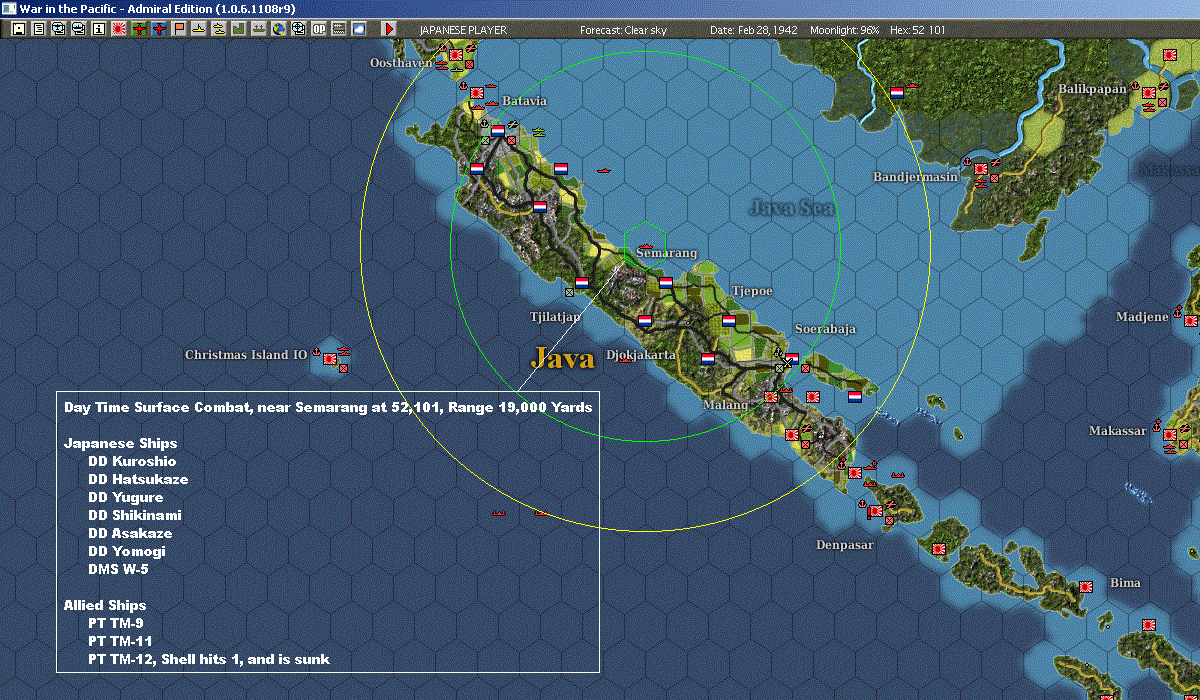Click the Tjepoe label

(752, 291)
